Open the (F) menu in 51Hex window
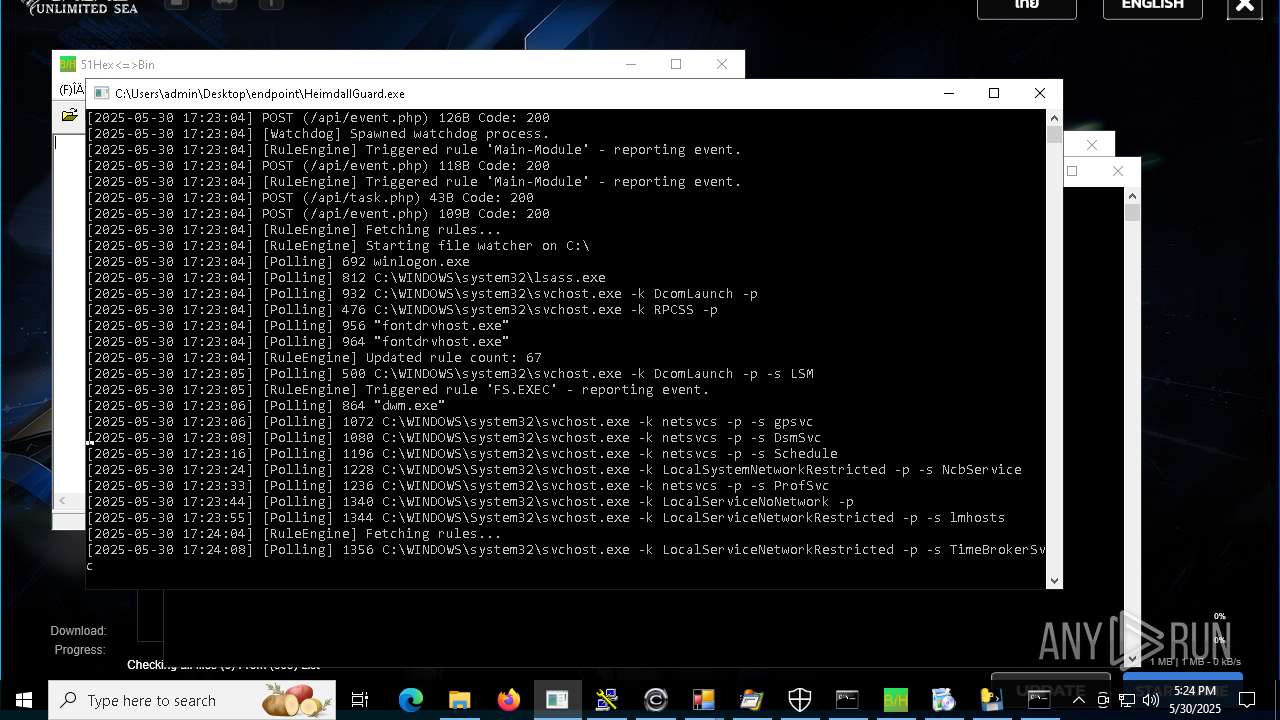1280x720 pixels. coord(70,90)
